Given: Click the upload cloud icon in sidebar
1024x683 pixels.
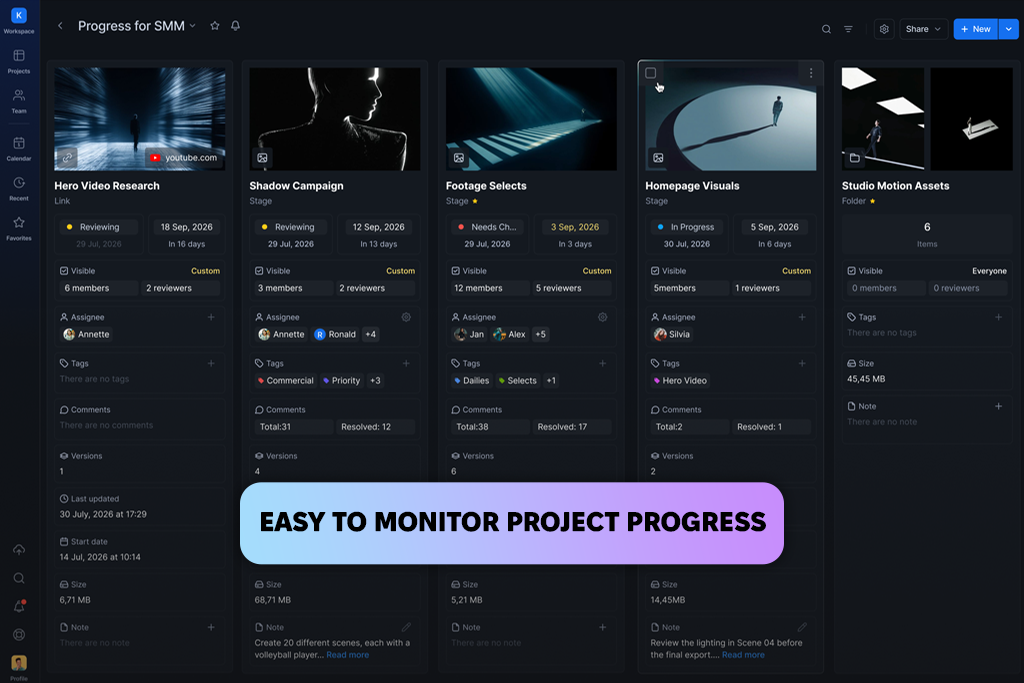Looking at the screenshot, I should 19,550.
